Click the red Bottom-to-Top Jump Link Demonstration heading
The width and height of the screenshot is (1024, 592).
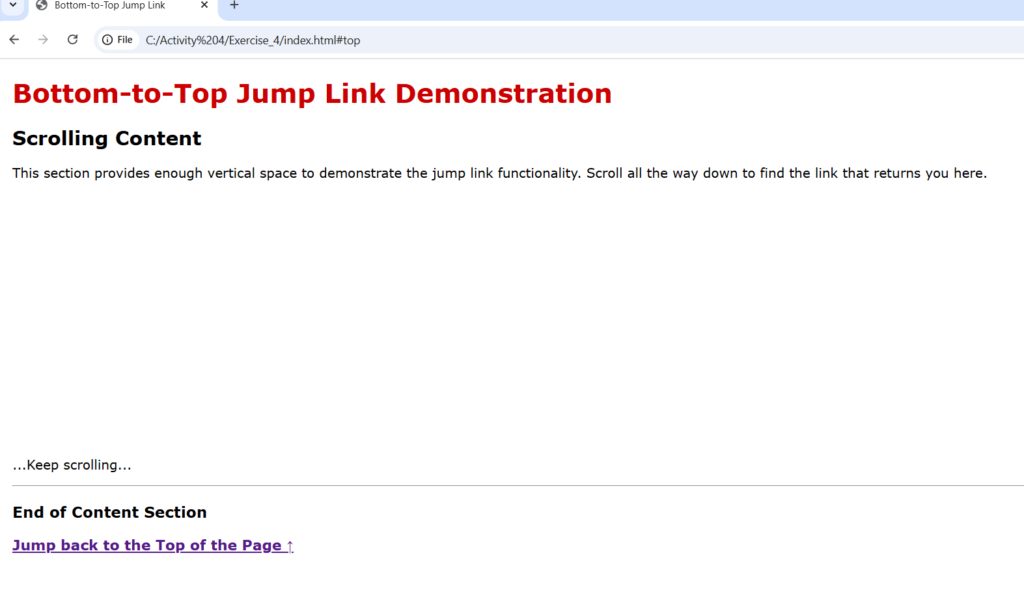312,94
